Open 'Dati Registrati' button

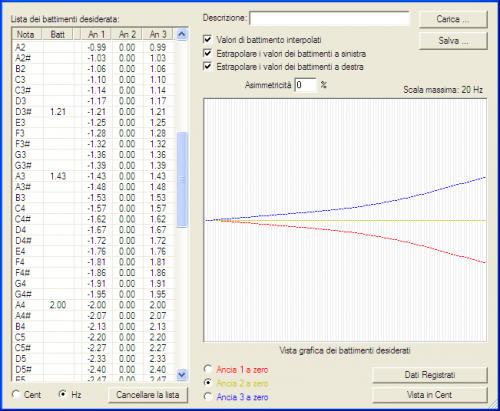pos(430,375)
